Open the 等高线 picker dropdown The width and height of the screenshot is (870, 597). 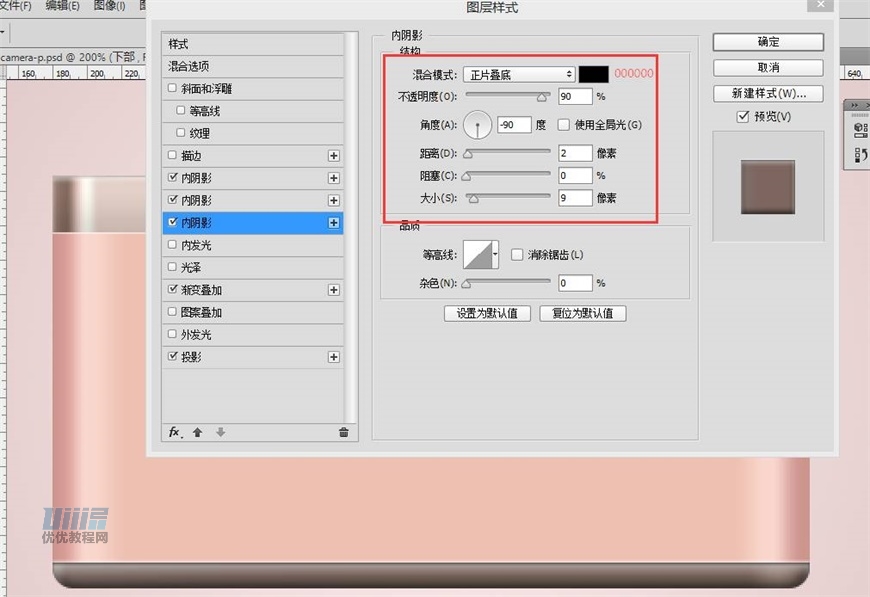(496, 255)
